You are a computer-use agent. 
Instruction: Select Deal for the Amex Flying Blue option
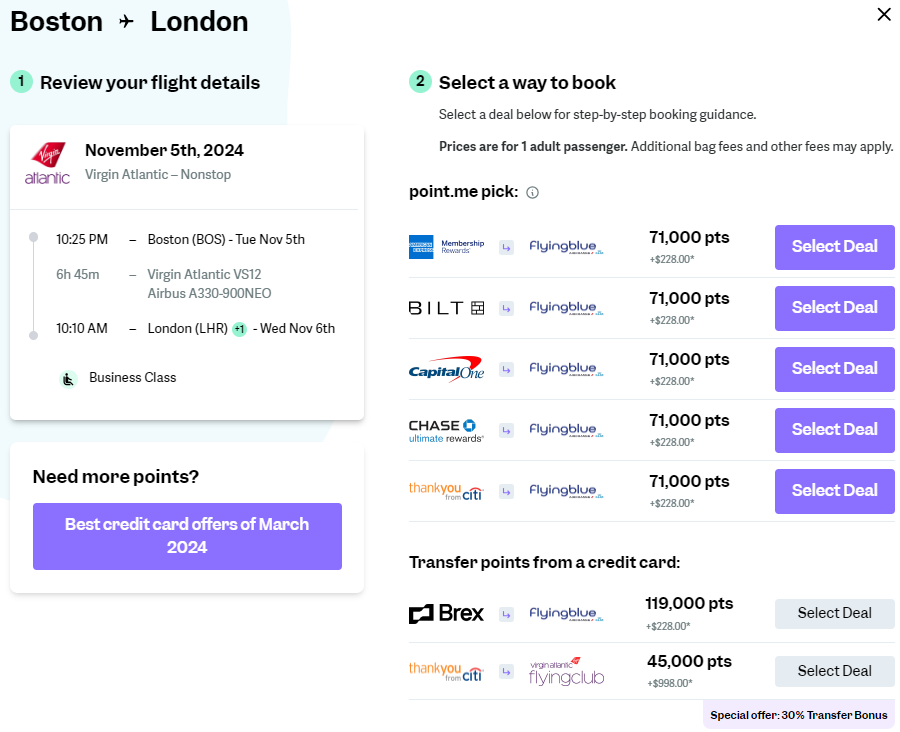point(834,247)
